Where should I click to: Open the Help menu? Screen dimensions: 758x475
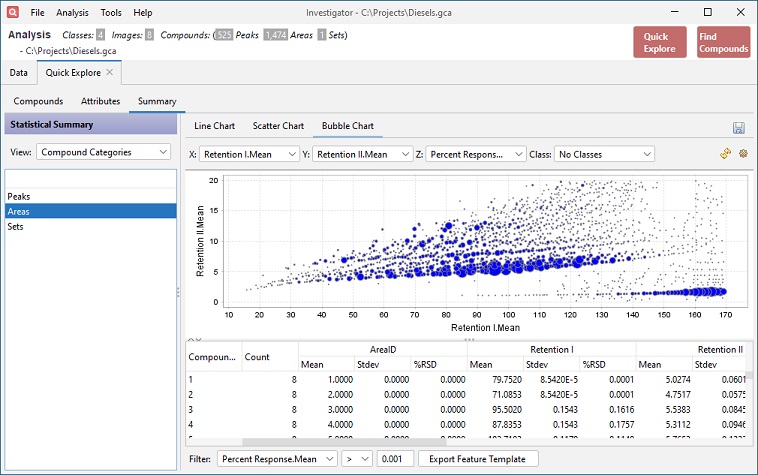[x=143, y=13]
